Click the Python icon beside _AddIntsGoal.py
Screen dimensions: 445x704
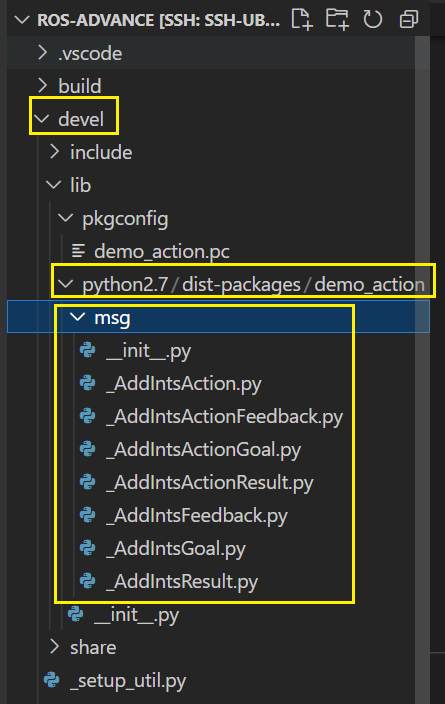(x=88, y=548)
